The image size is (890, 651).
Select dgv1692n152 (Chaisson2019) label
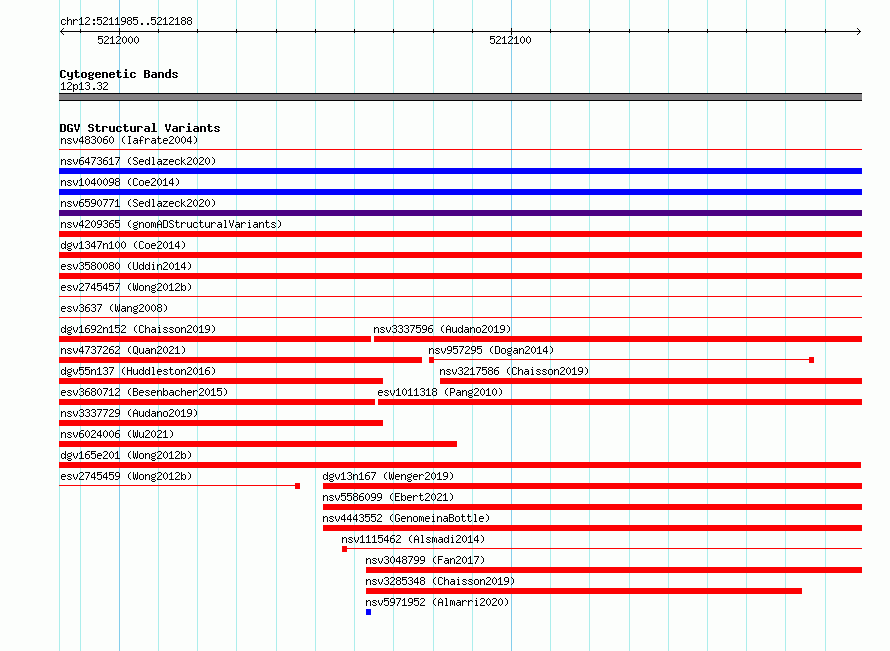pyautogui.click(x=138, y=329)
